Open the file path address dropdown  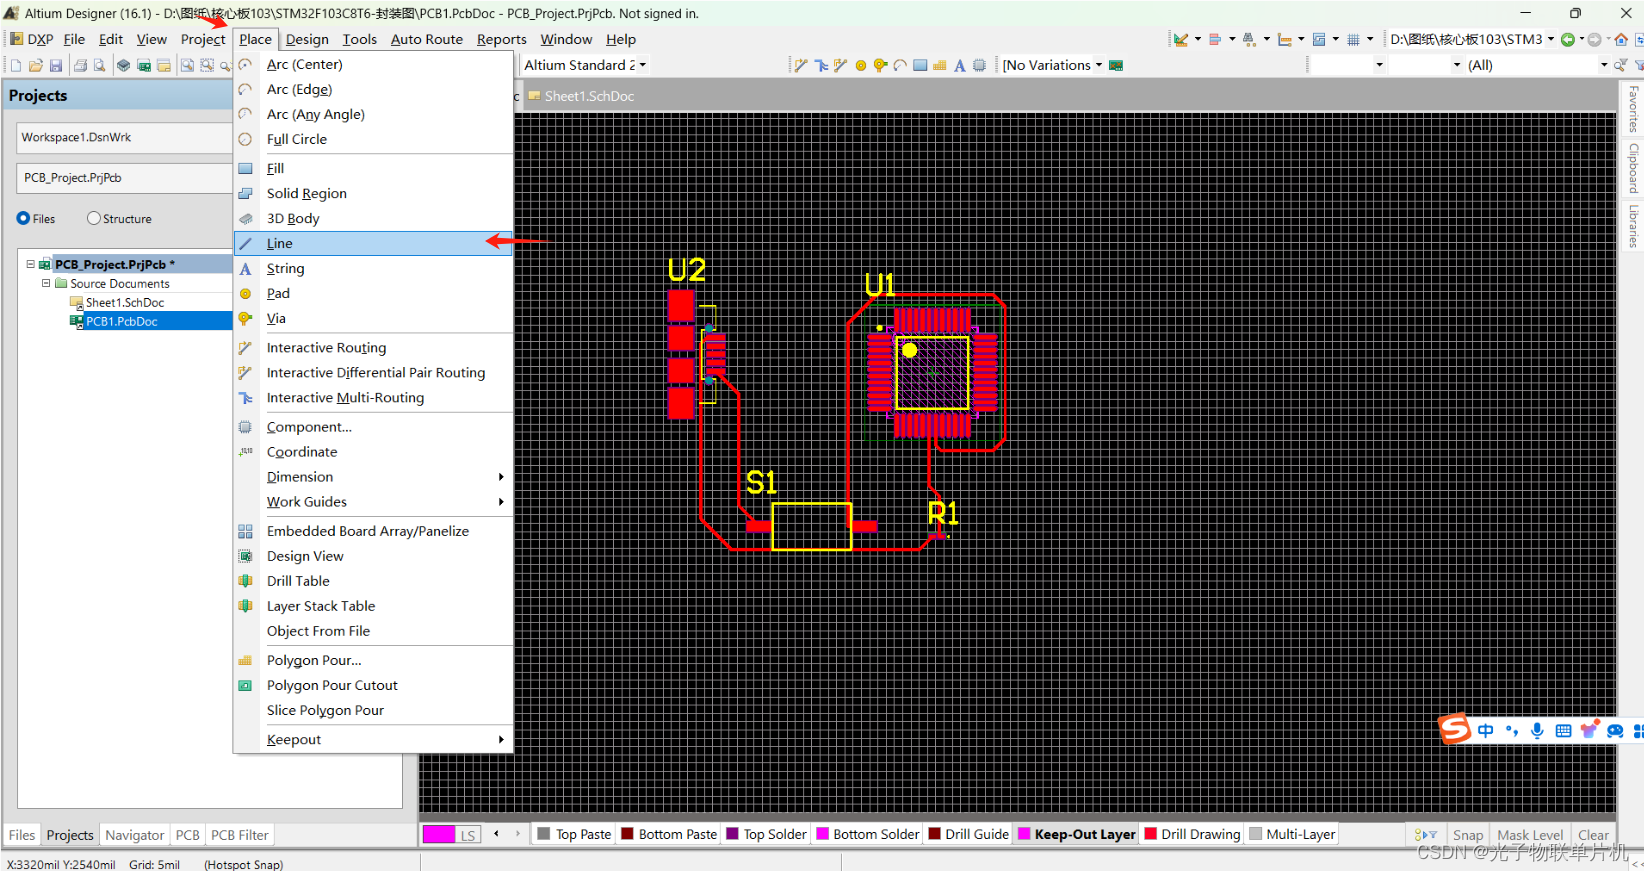click(x=1551, y=39)
